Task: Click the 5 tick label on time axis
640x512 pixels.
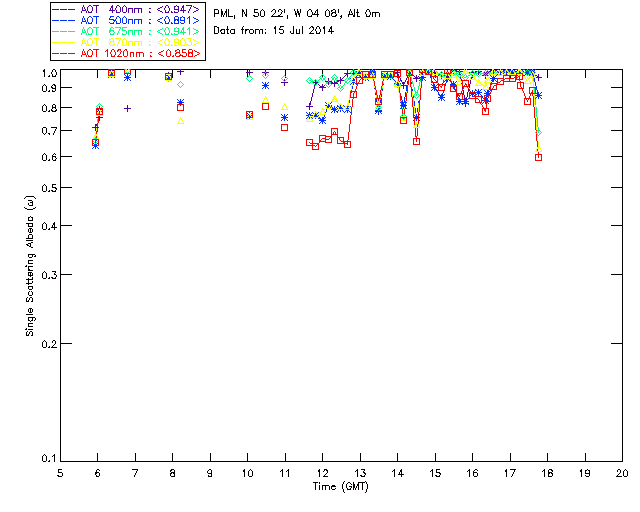Action: point(60,473)
